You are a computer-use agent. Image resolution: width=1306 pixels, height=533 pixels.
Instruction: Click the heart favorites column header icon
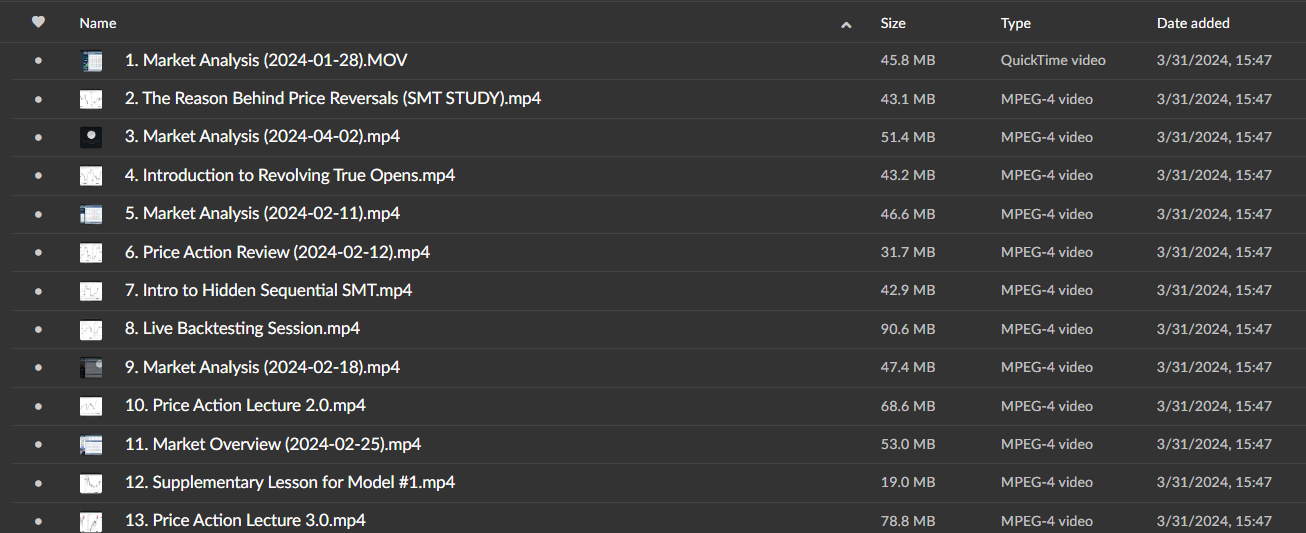coord(38,22)
